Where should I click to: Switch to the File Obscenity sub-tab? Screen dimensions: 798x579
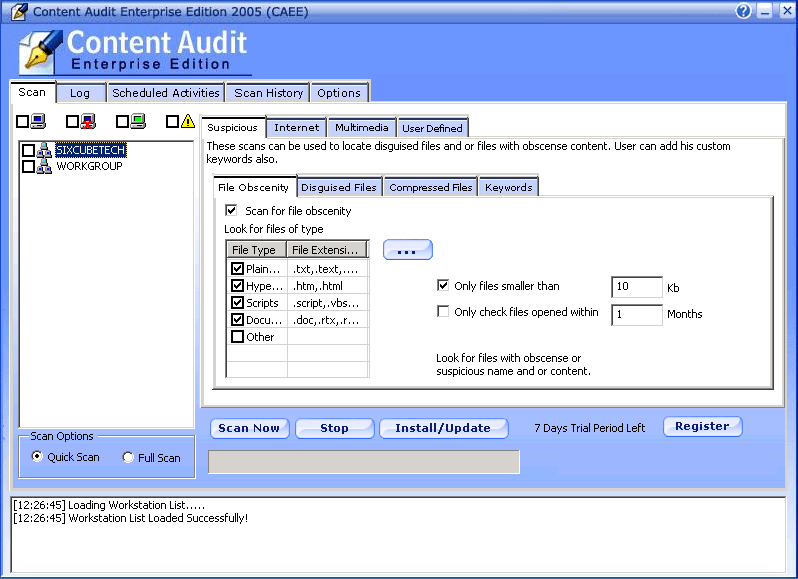(x=253, y=187)
